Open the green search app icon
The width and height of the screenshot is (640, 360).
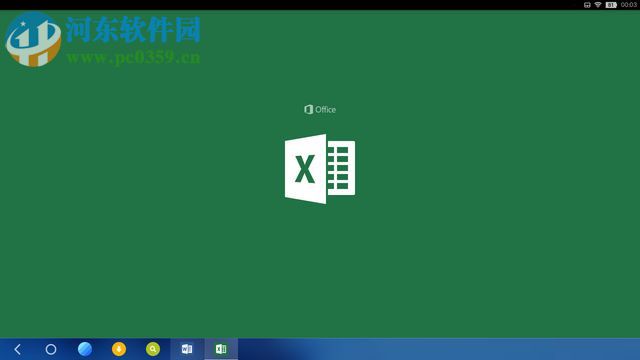[153, 349]
